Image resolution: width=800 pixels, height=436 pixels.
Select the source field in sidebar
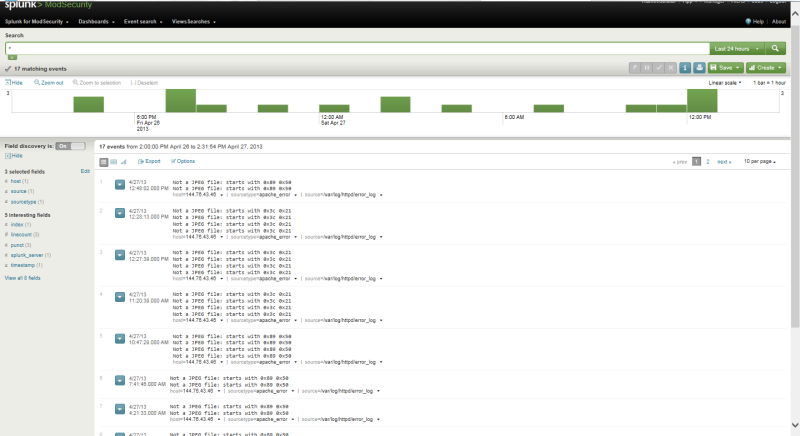(x=18, y=191)
